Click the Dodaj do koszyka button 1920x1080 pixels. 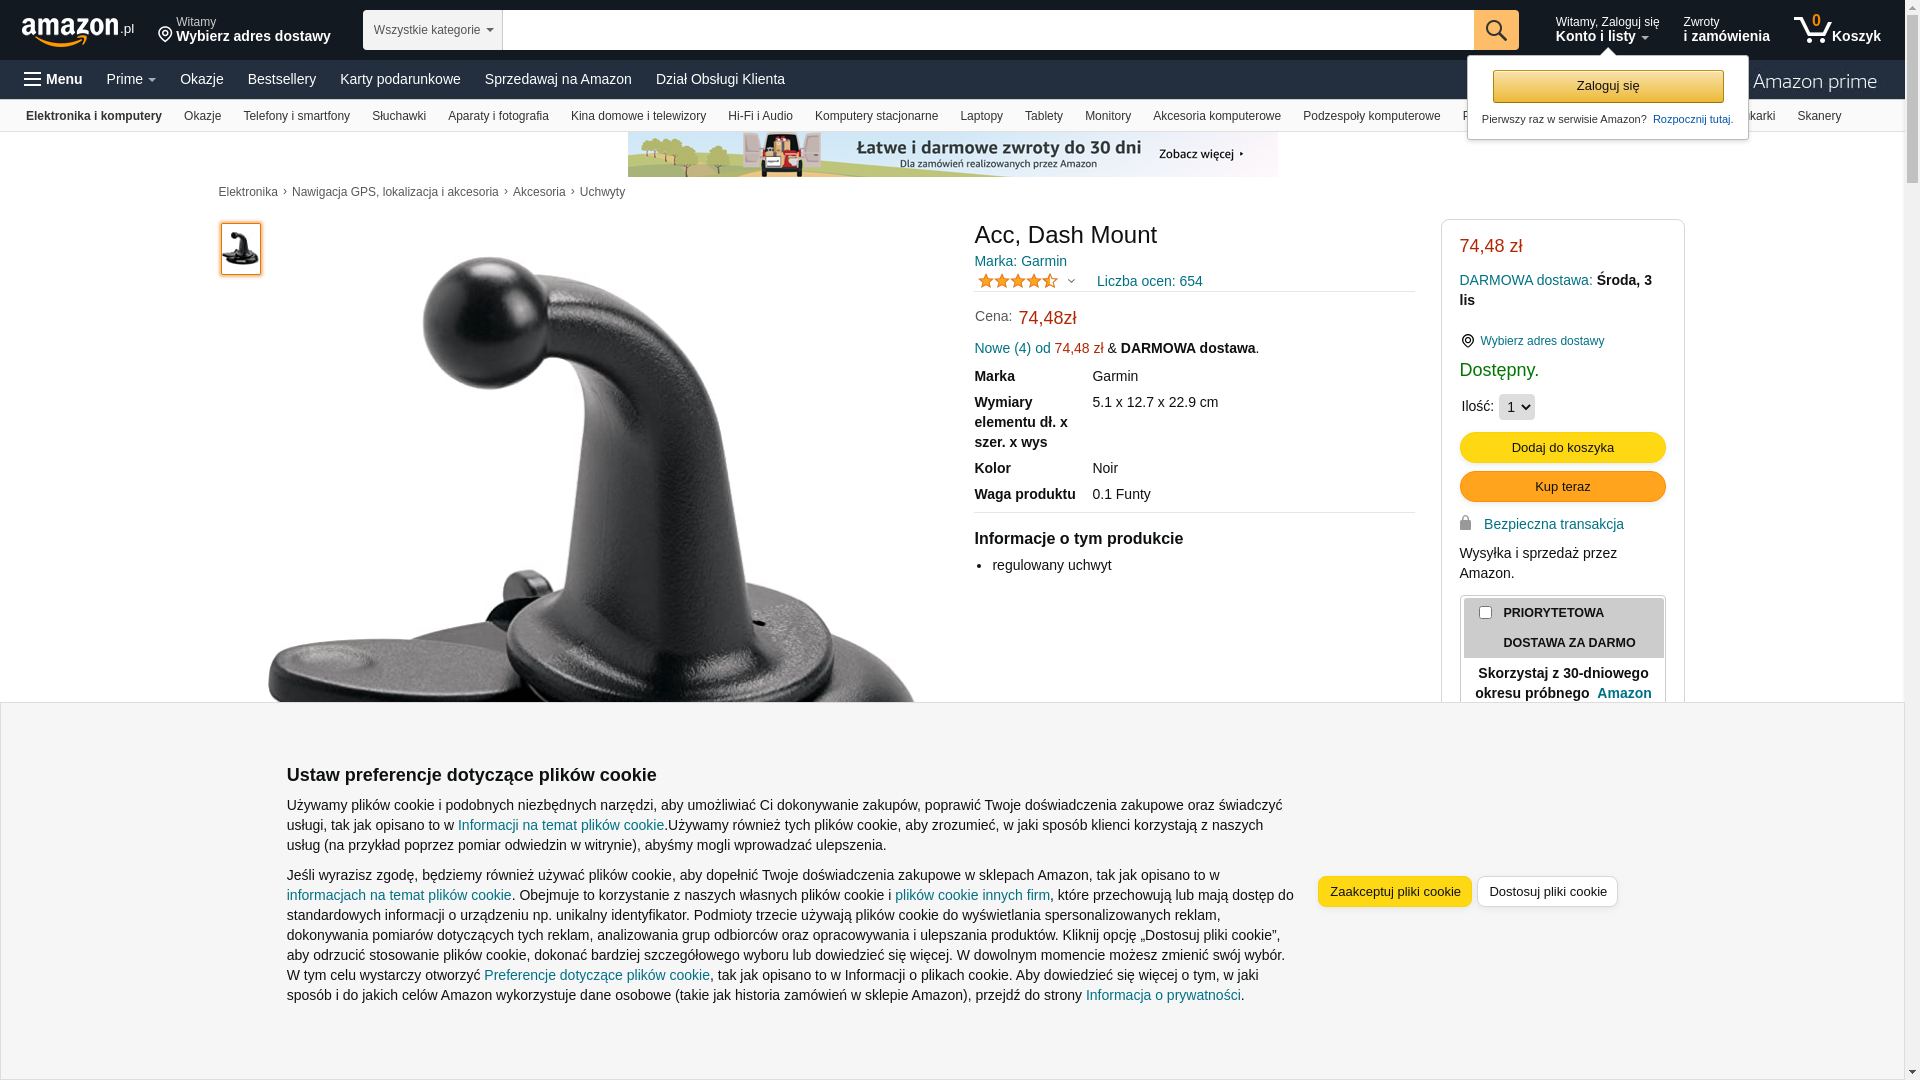(x=1562, y=447)
